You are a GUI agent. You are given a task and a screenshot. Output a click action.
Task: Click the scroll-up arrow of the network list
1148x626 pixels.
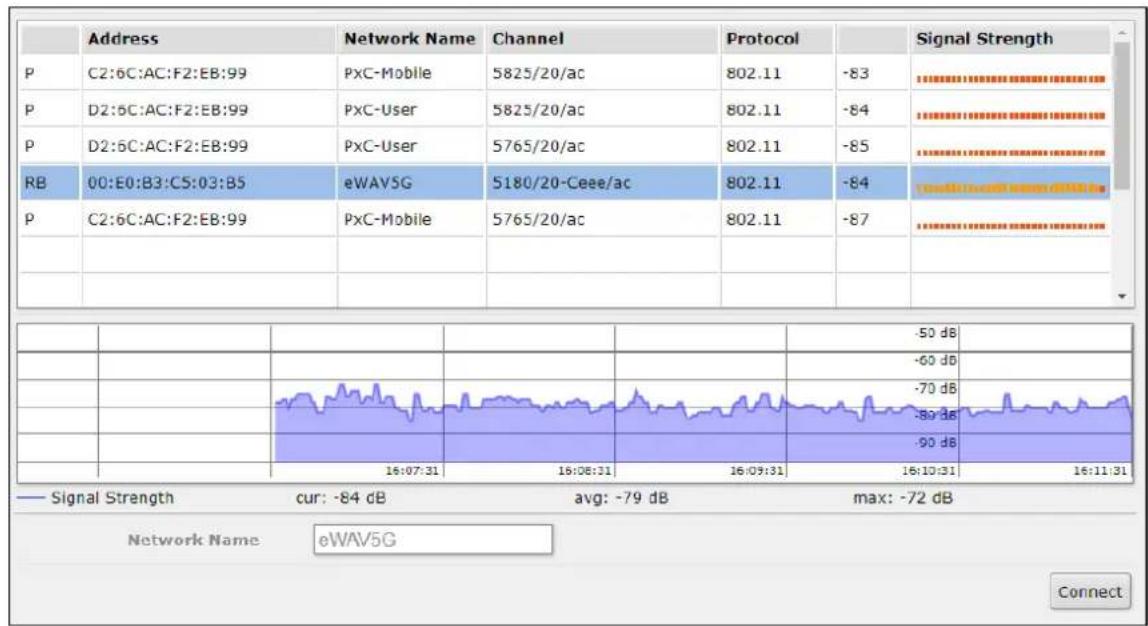(1122, 33)
